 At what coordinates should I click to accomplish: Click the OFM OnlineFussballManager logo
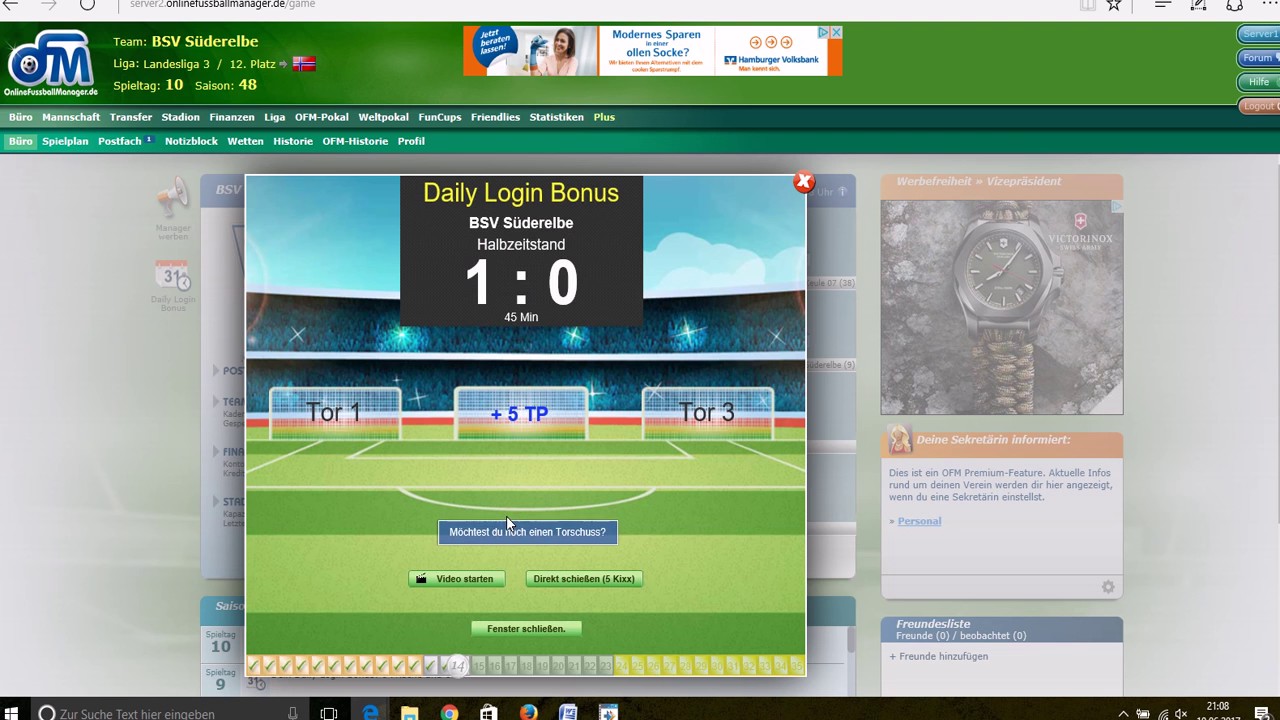[51, 65]
